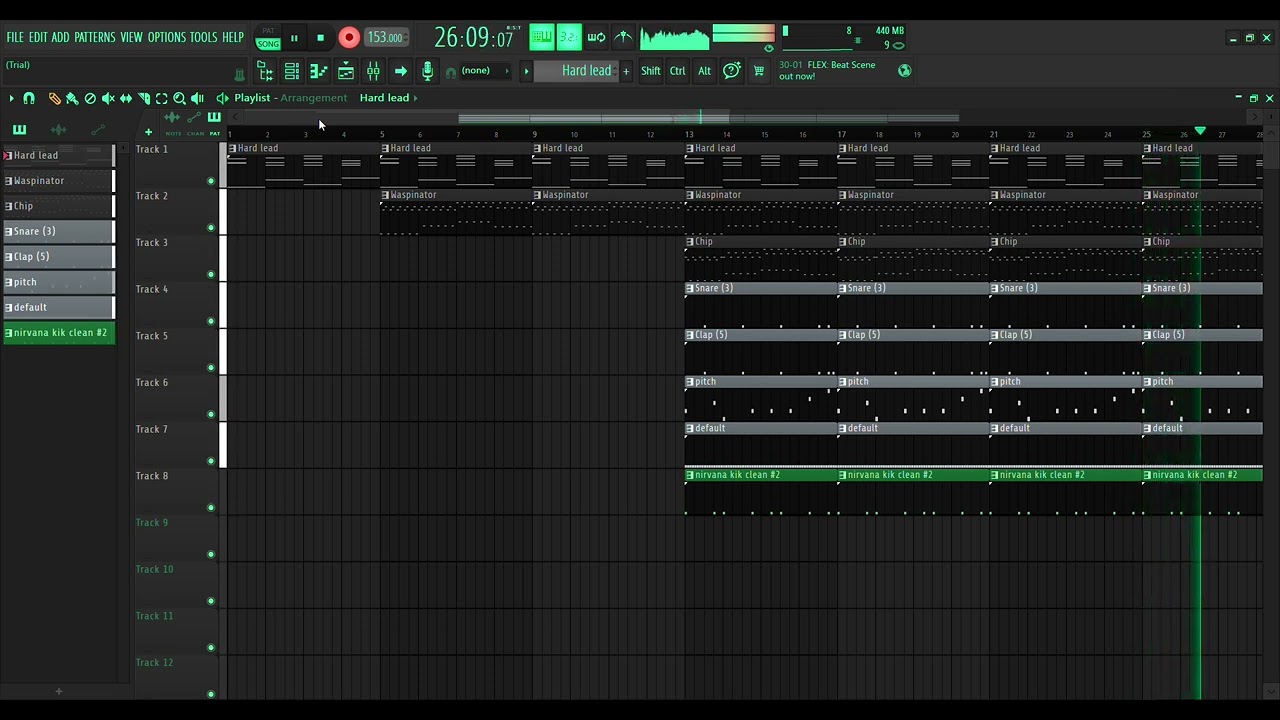Screen dimensions: 1280x720
Task: Open the mixer faders icon
Action: (373, 71)
